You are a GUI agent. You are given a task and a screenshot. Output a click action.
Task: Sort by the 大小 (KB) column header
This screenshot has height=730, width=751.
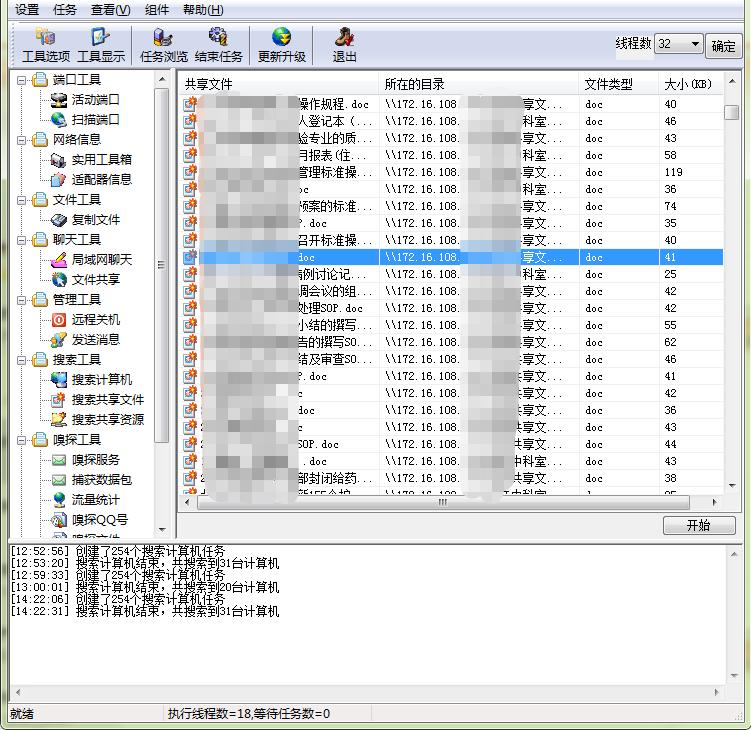(688, 84)
